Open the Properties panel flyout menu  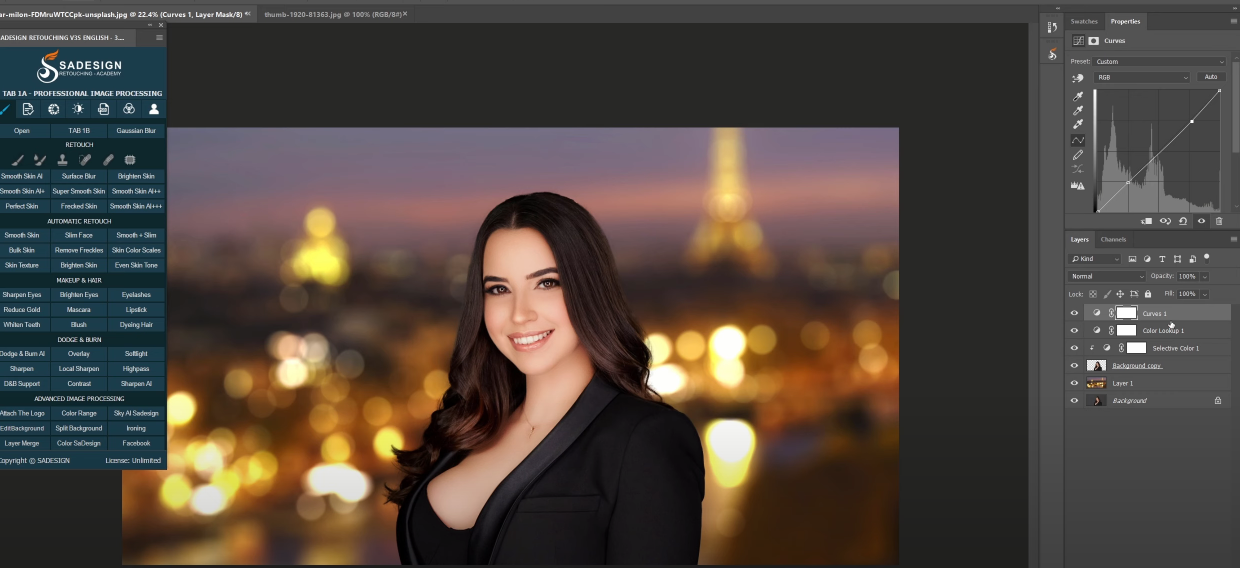click(x=1234, y=21)
